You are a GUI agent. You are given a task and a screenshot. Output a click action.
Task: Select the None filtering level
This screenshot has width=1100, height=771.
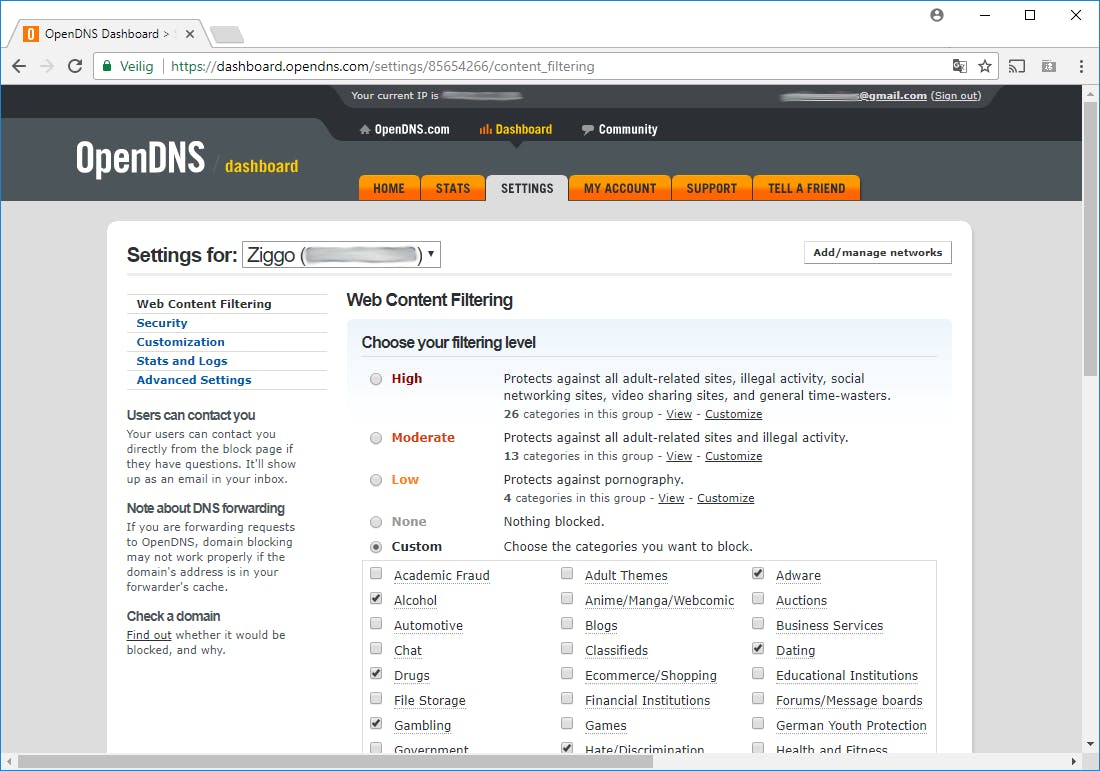(x=376, y=522)
